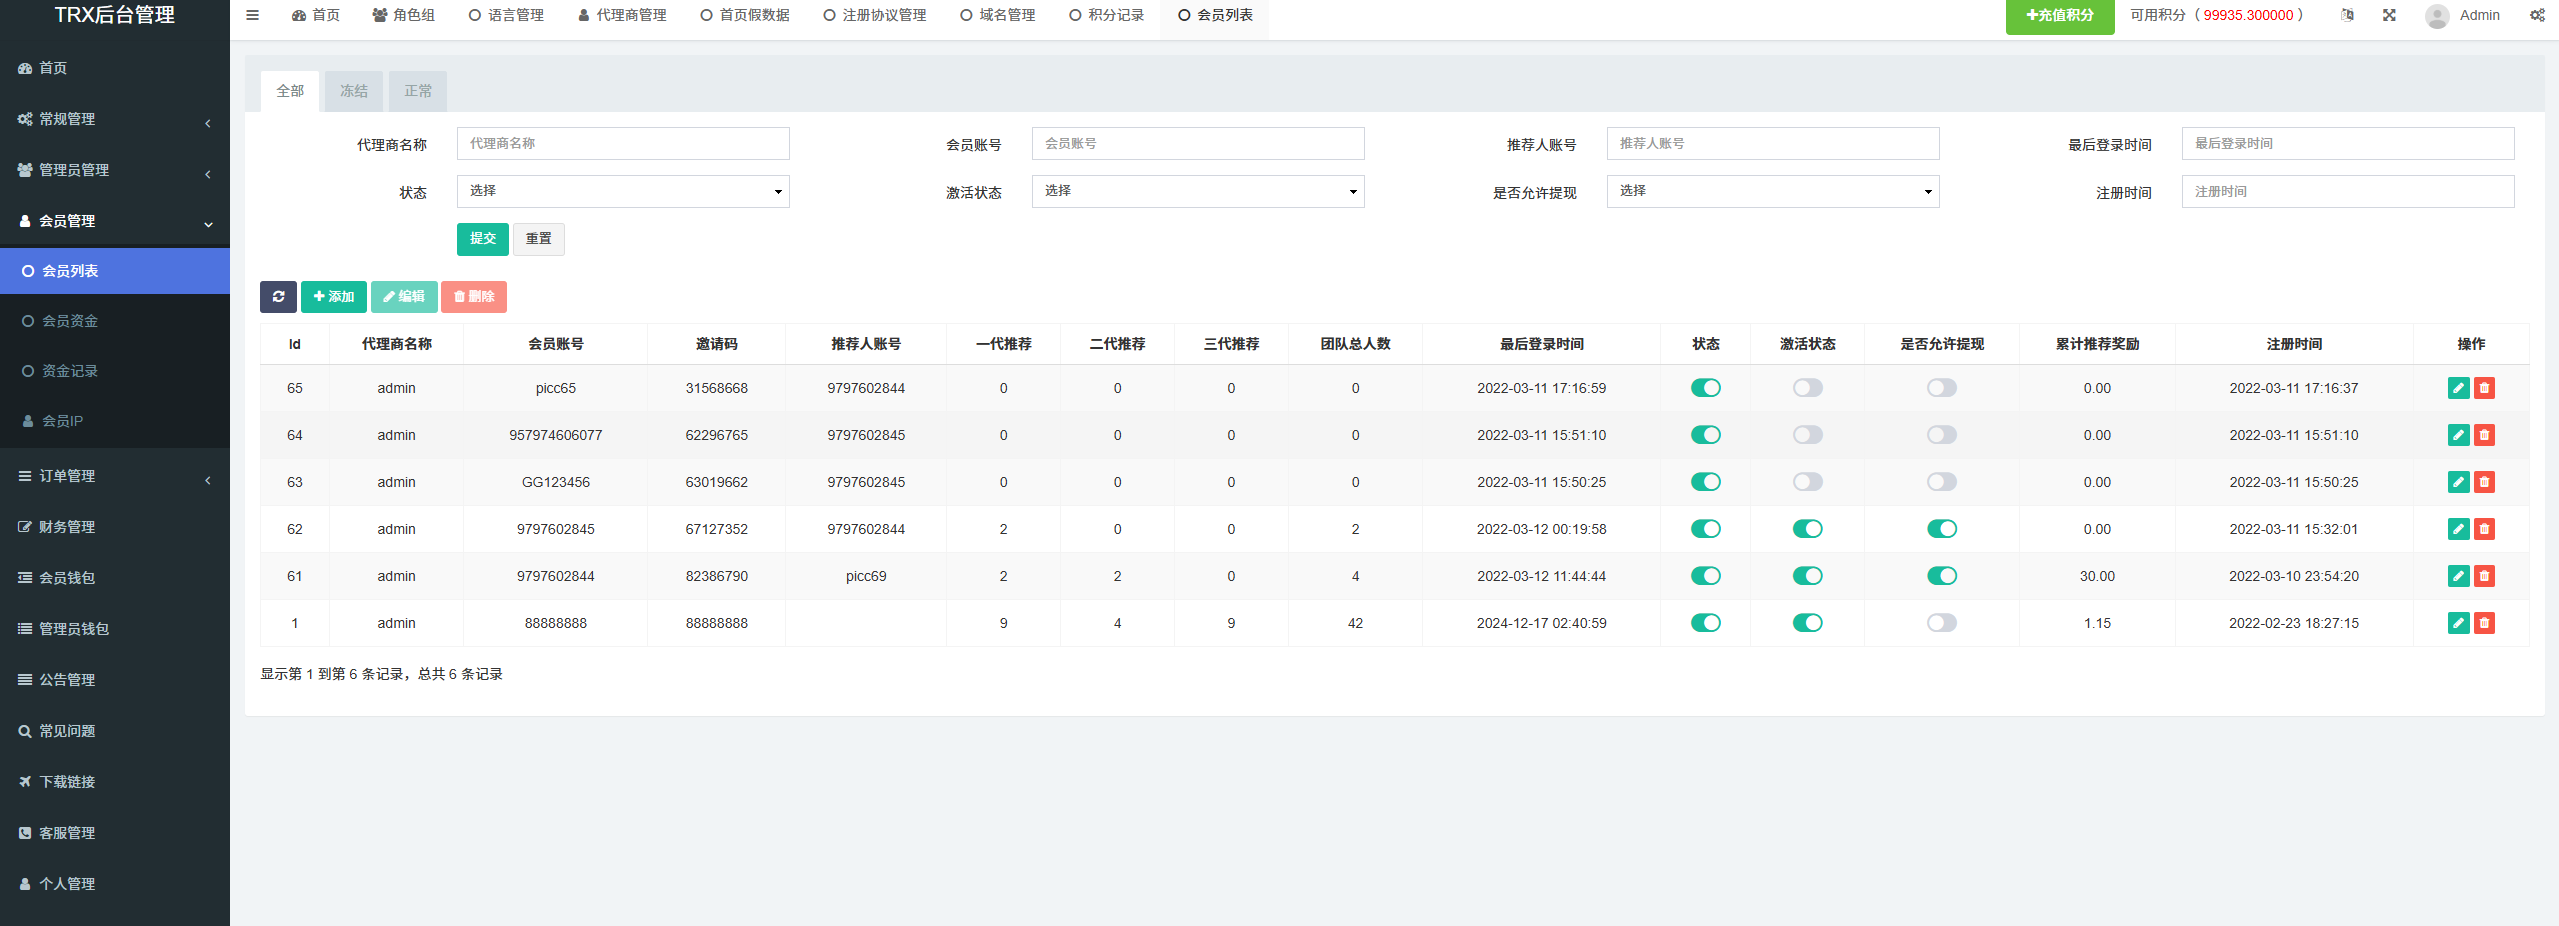Image resolution: width=2559 pixels, height=926 pixels.
Task: Open settings gears icon at top right
Action: [x=2537, y=15]
